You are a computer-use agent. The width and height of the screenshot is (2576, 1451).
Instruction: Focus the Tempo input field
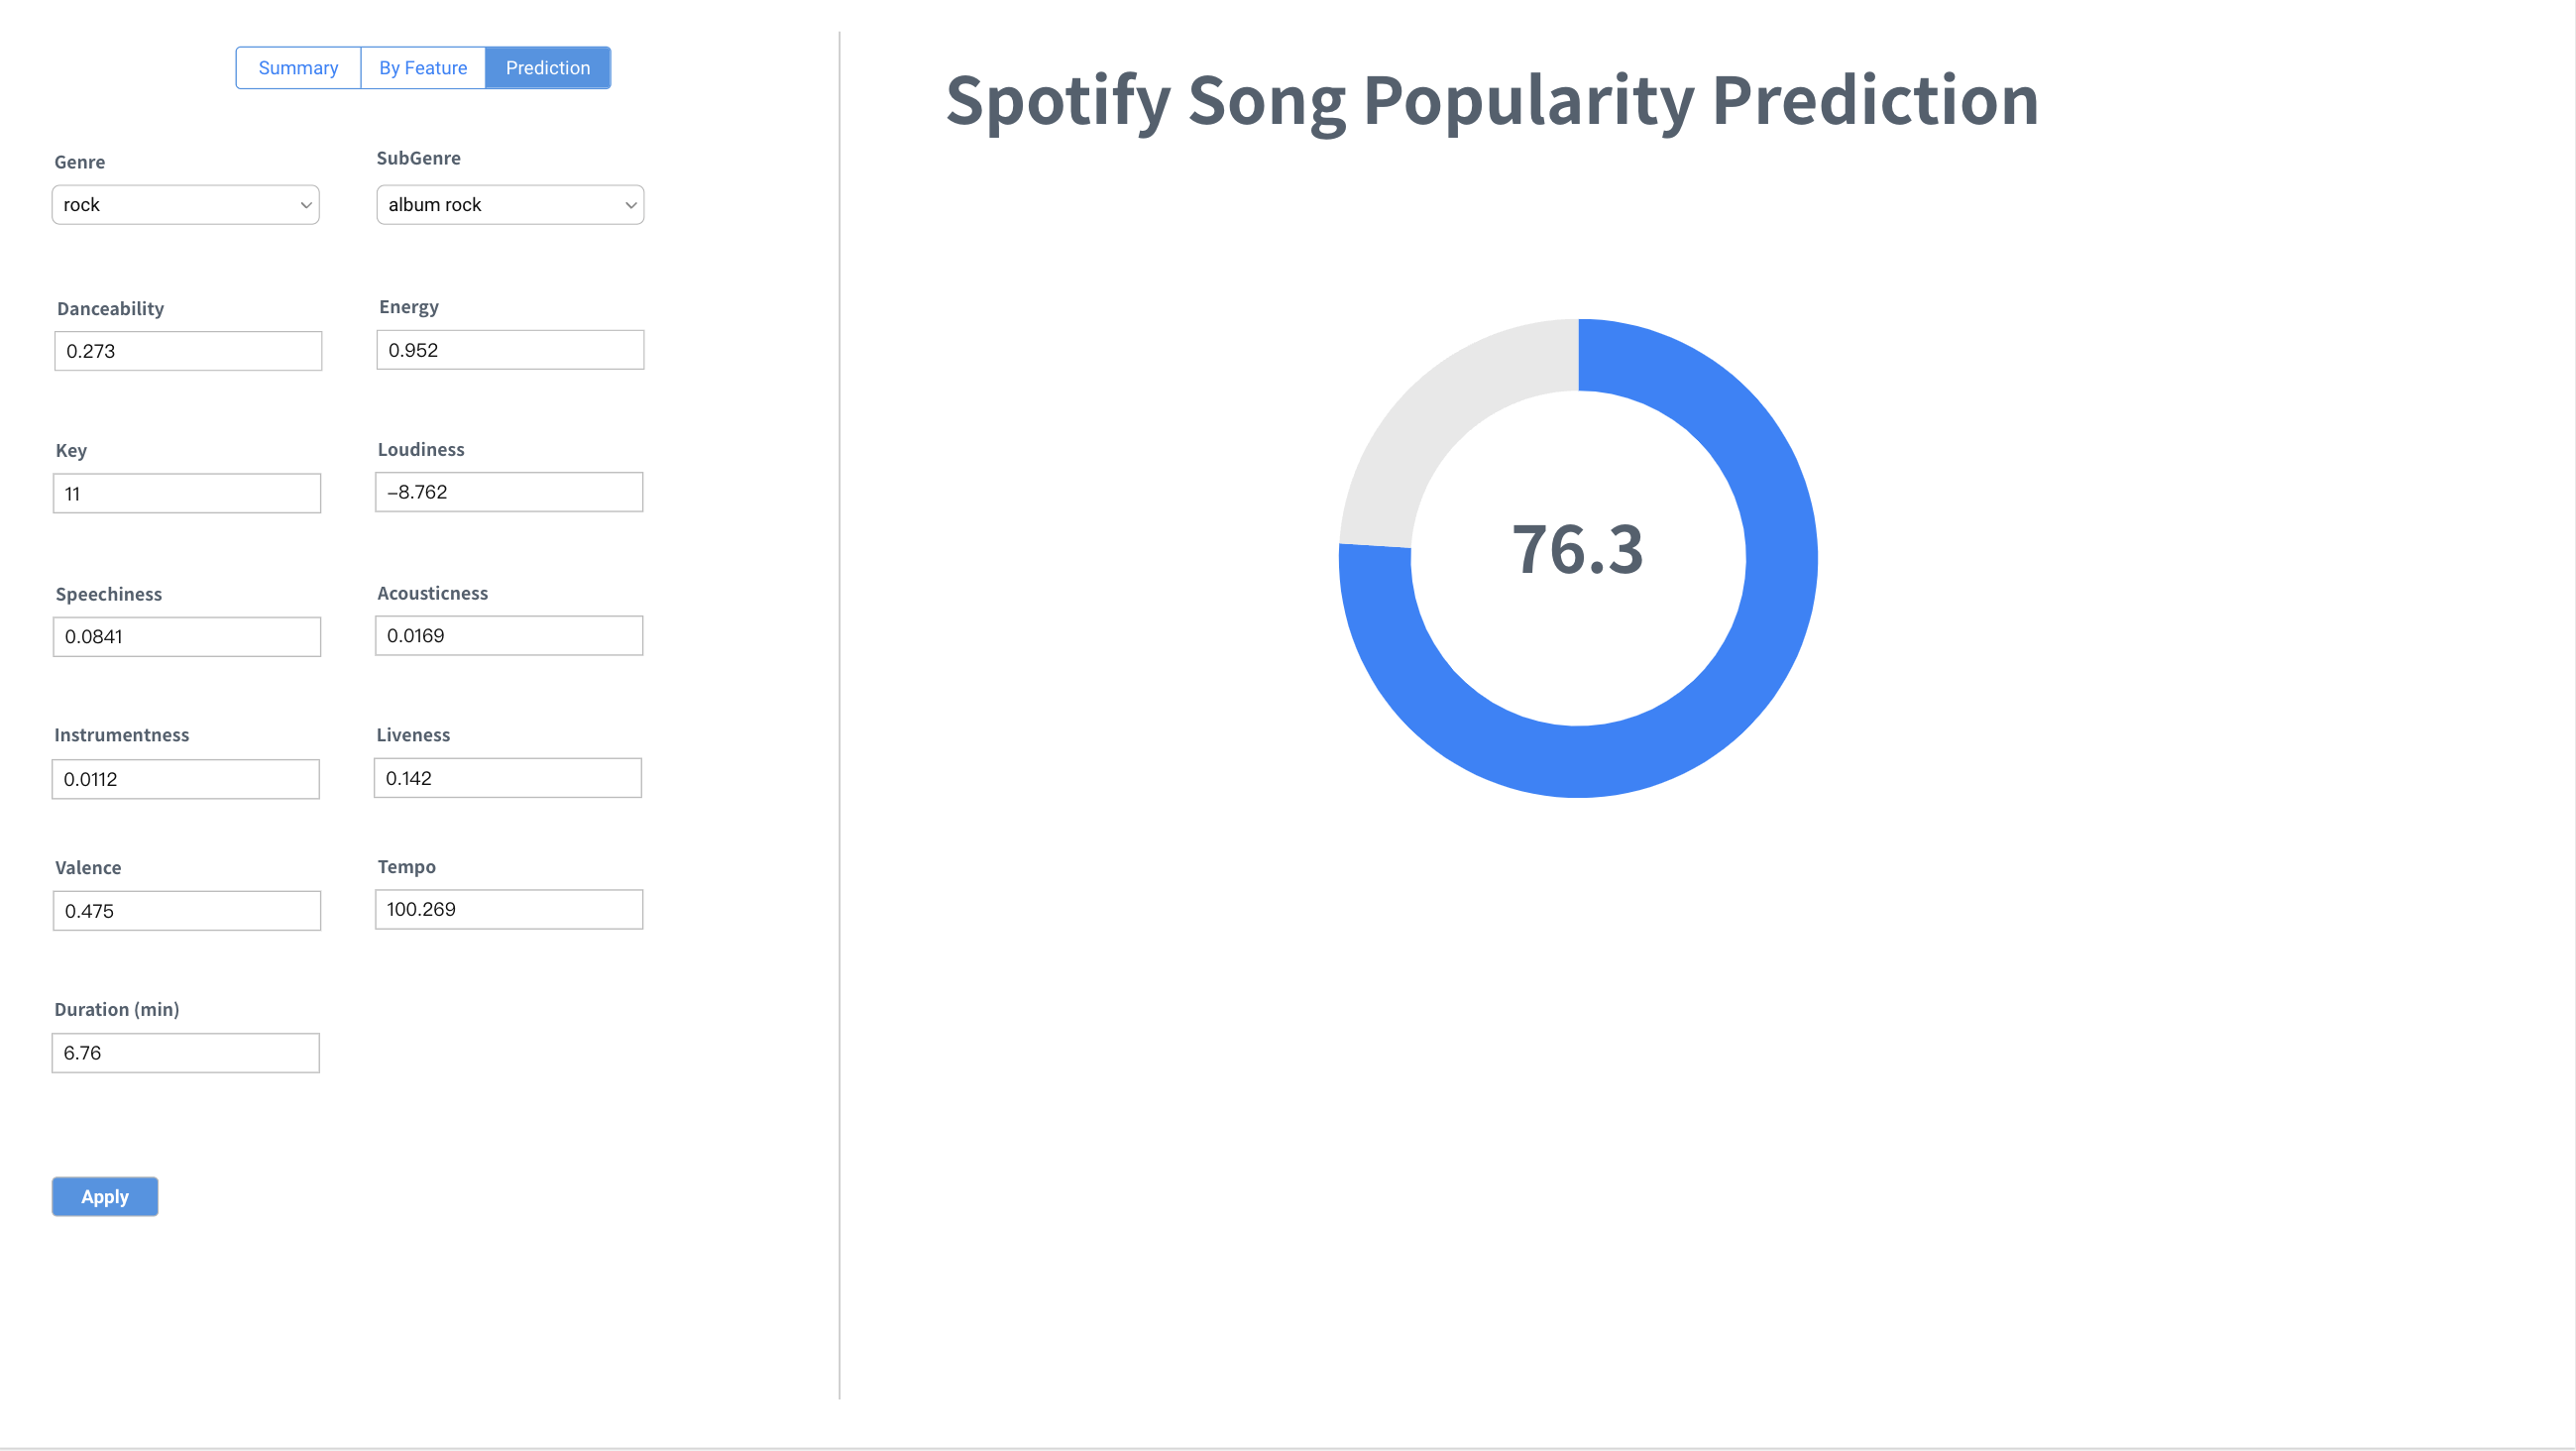pyautogui.click(x=509, y=909)
